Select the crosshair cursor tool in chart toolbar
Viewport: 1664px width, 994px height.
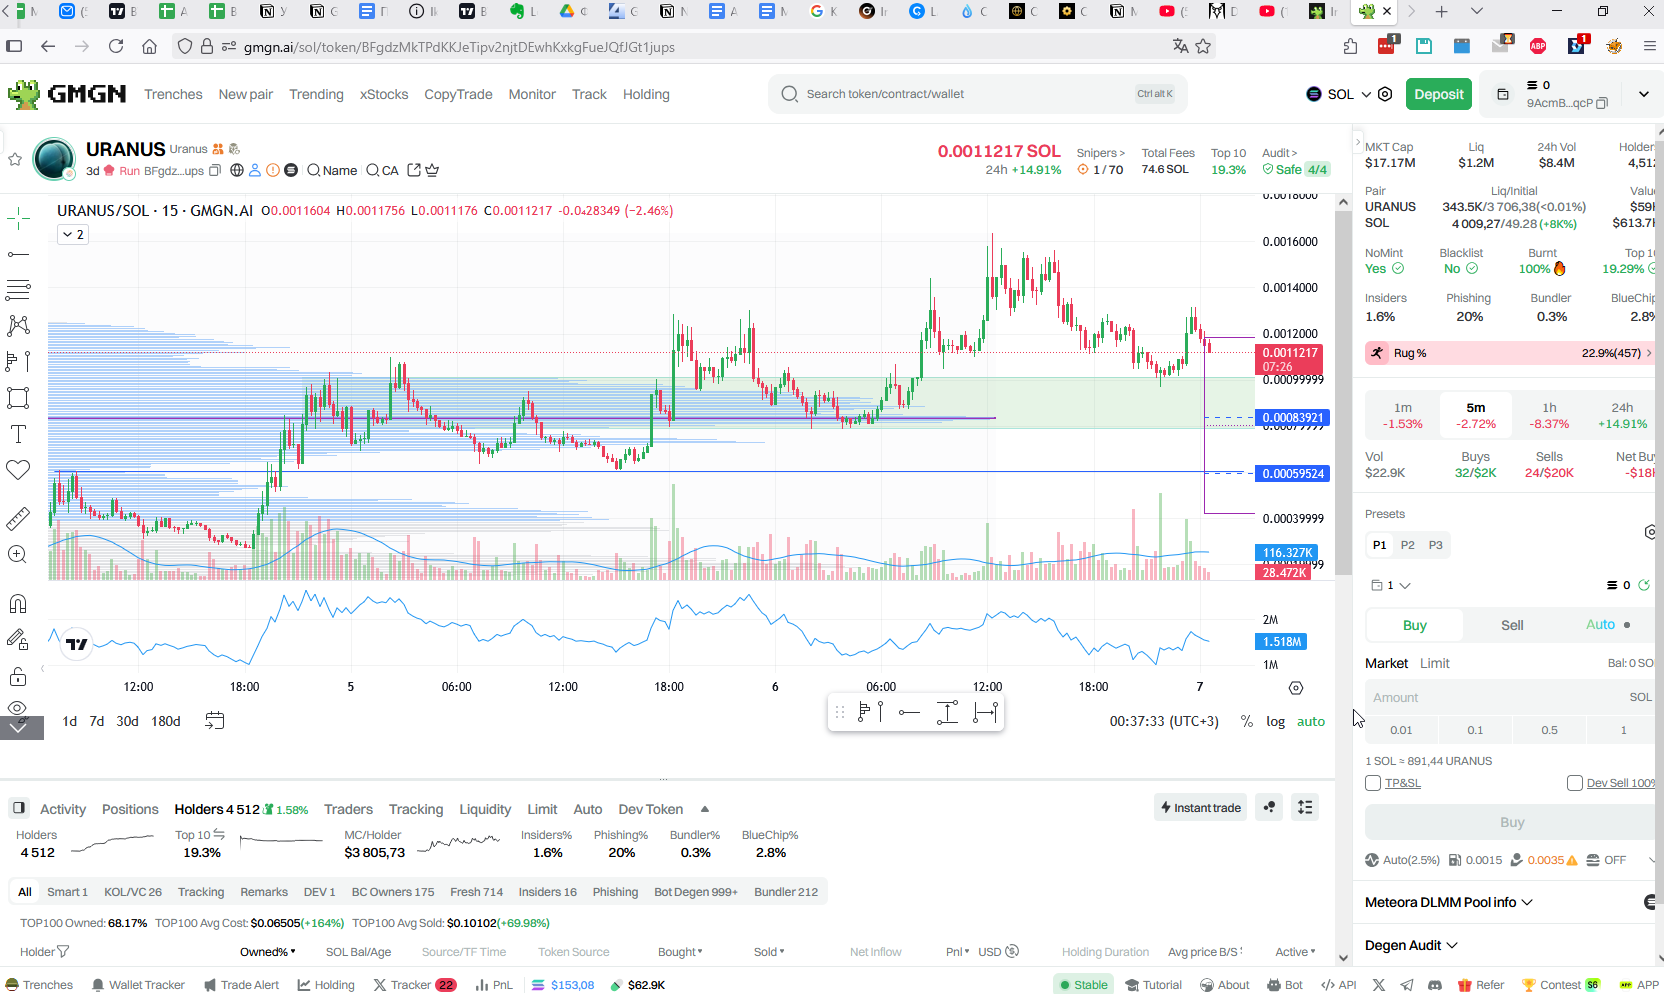click(18, 219)
